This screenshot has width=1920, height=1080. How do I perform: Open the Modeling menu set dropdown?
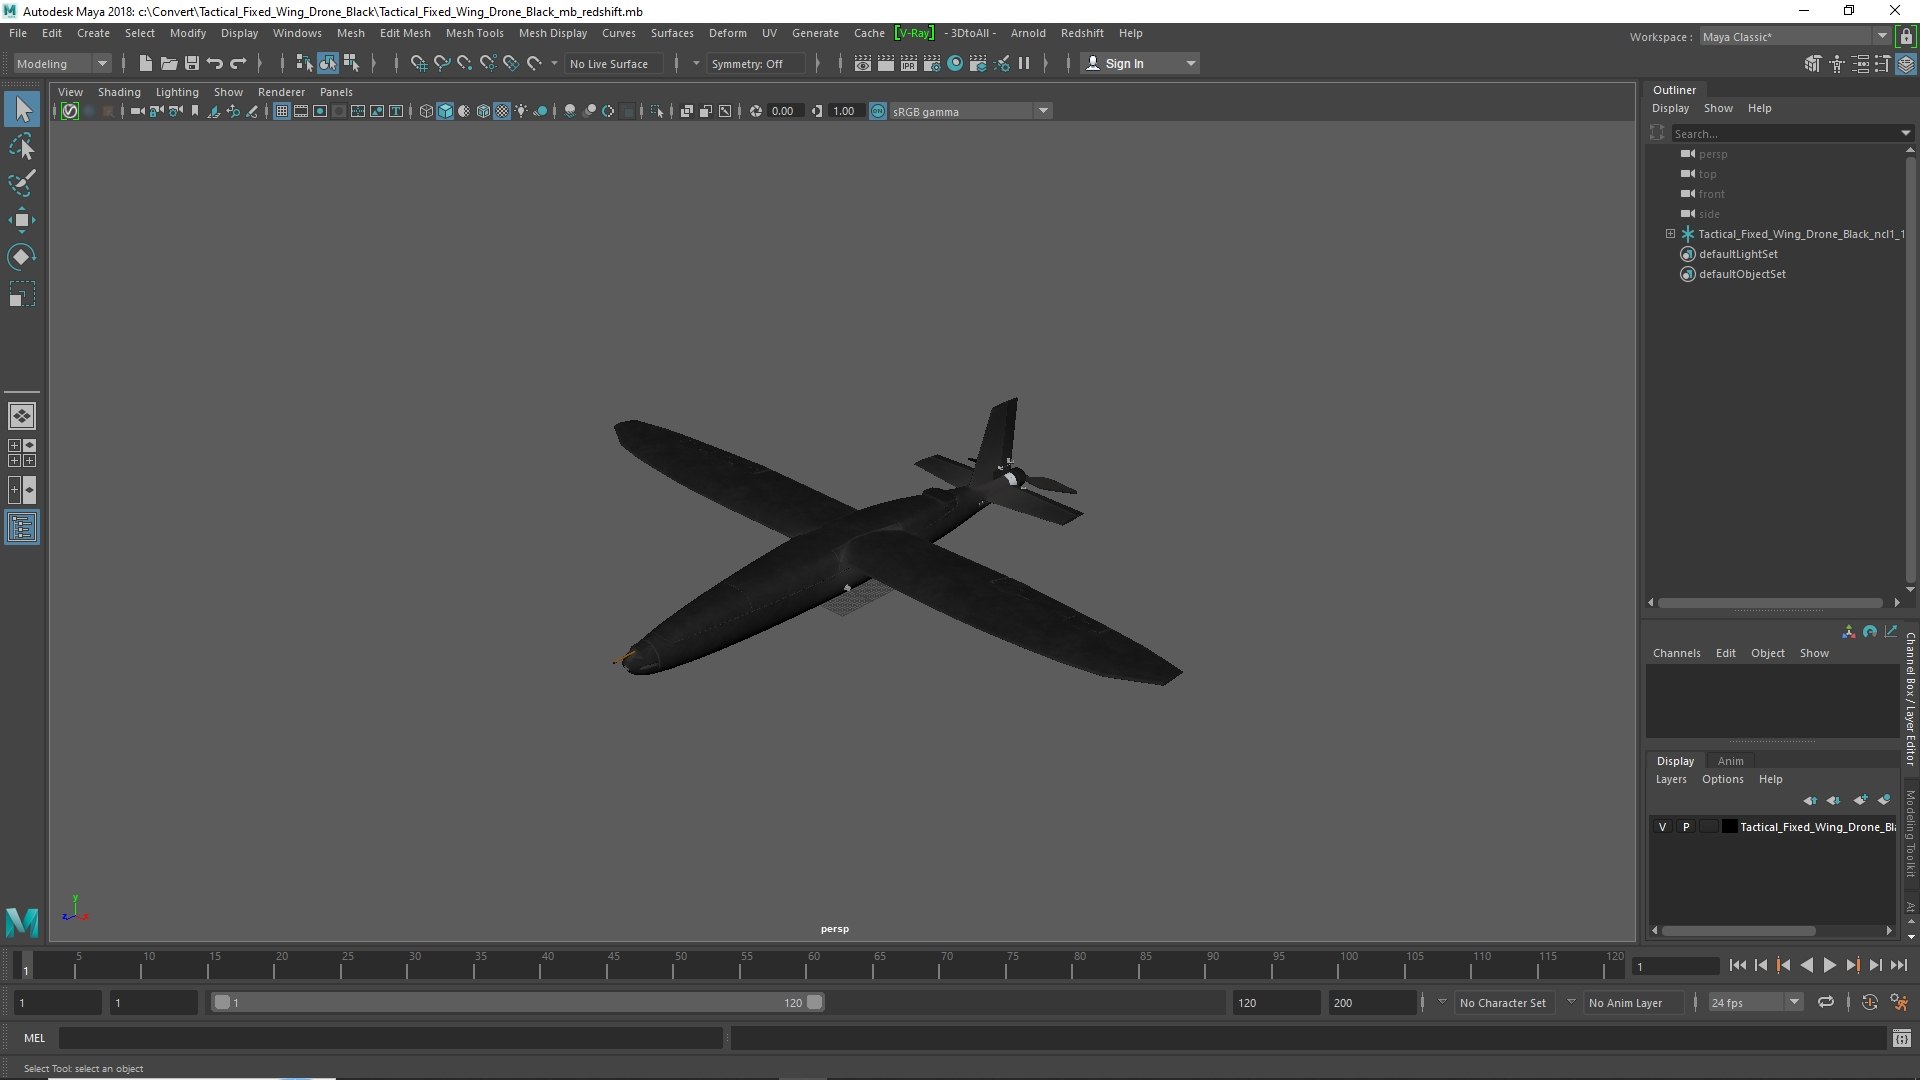tap(62, 63)
